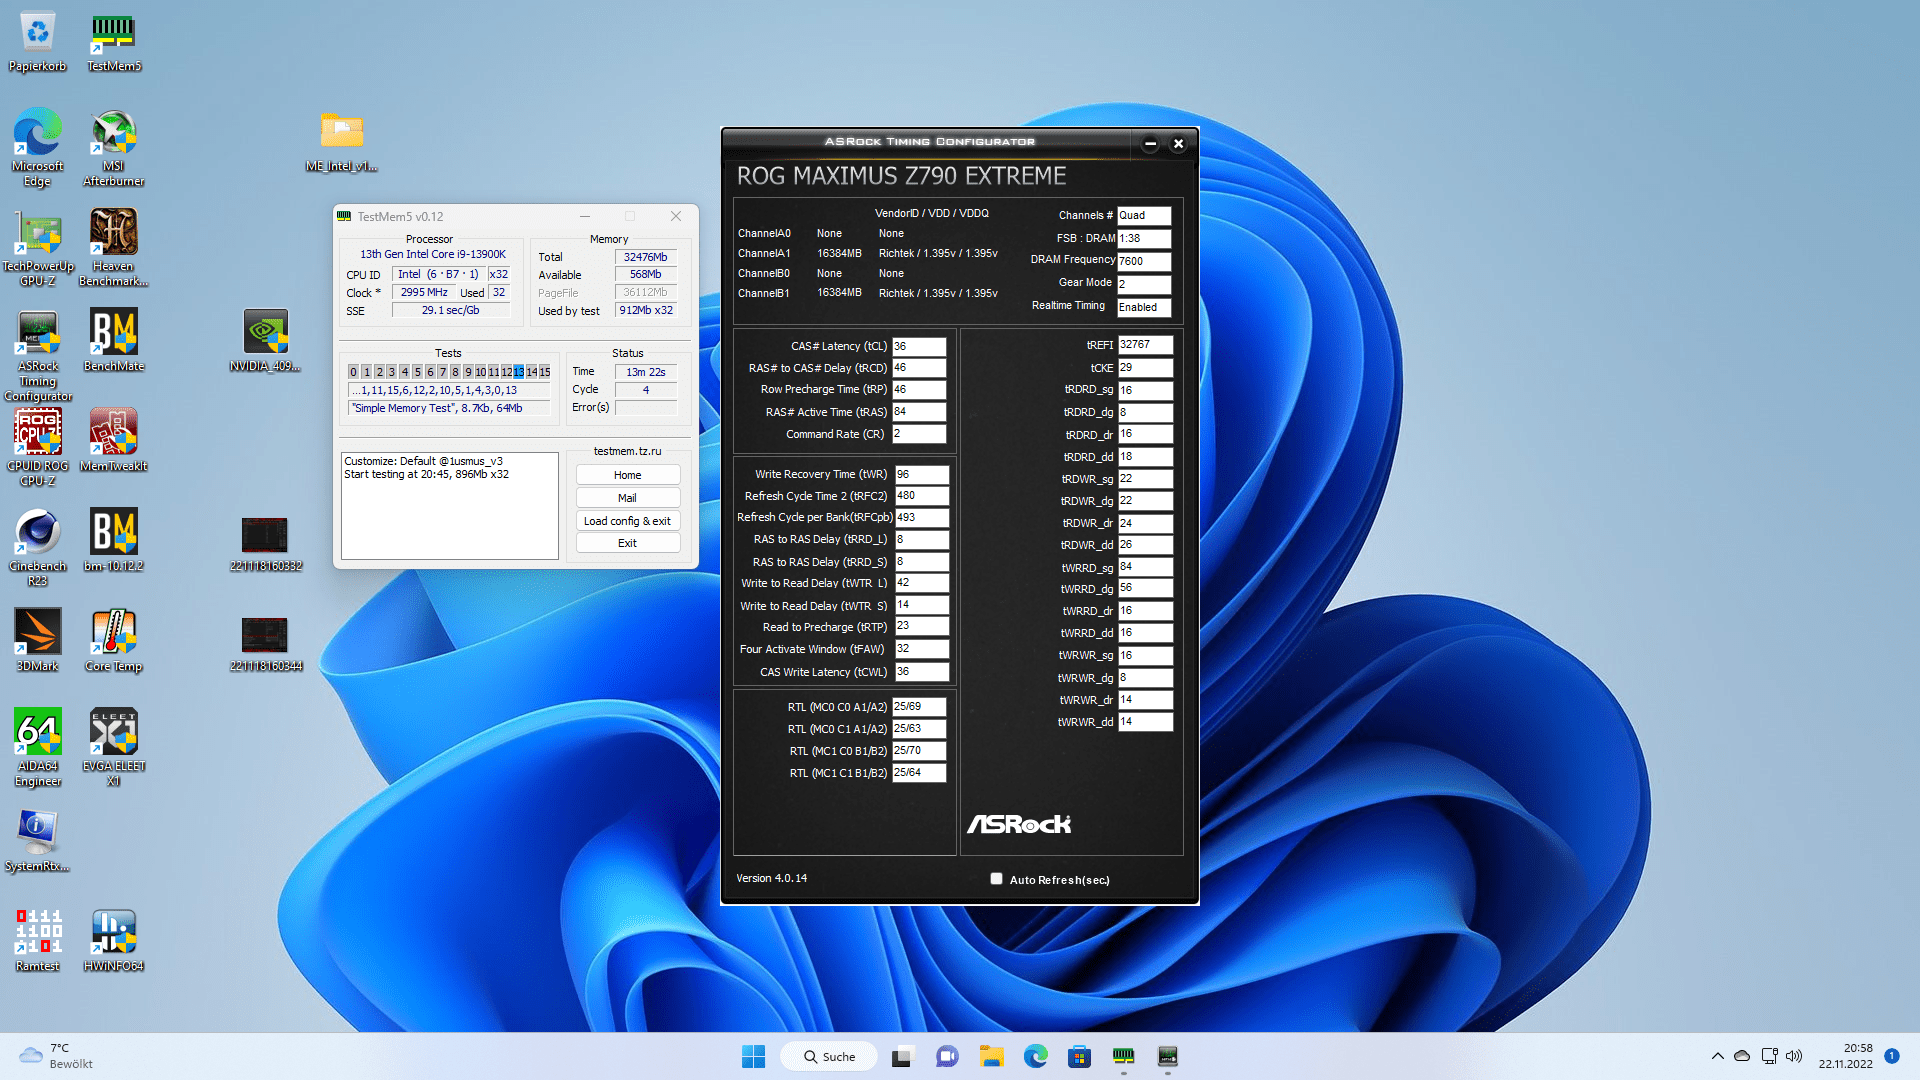Click the RAS# Active Time (tRAS) field
1920x1080 pixels.
918,412
